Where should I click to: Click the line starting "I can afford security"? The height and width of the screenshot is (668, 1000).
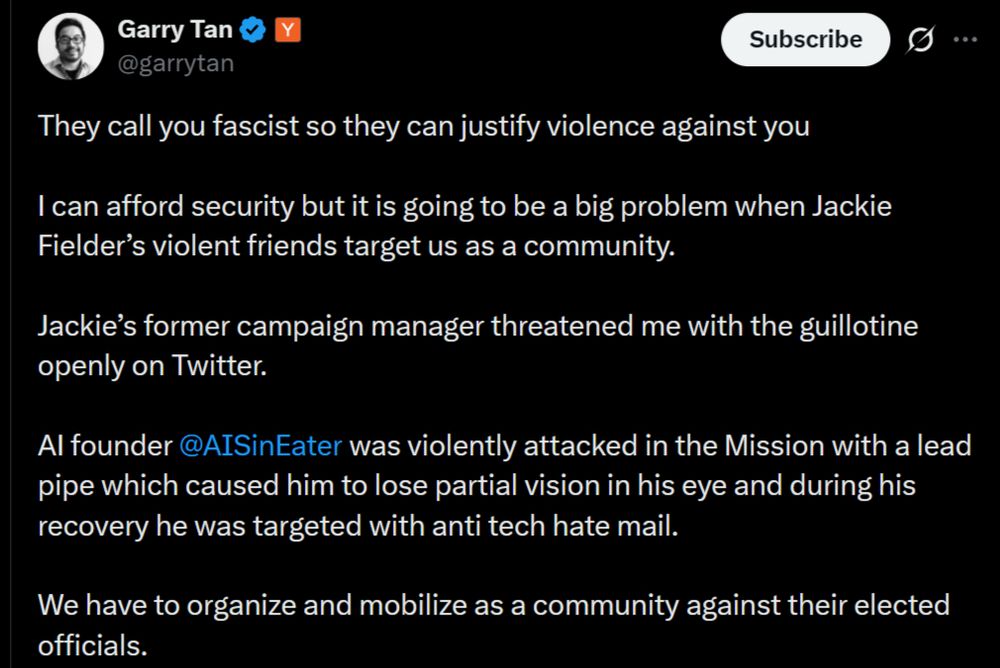pyautogui.click(x=464, y=206)
